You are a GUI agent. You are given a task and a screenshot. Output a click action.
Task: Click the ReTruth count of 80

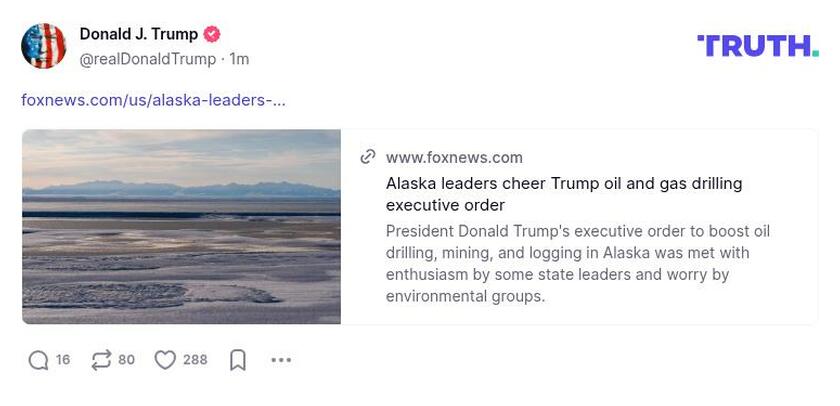click(126, 360)
